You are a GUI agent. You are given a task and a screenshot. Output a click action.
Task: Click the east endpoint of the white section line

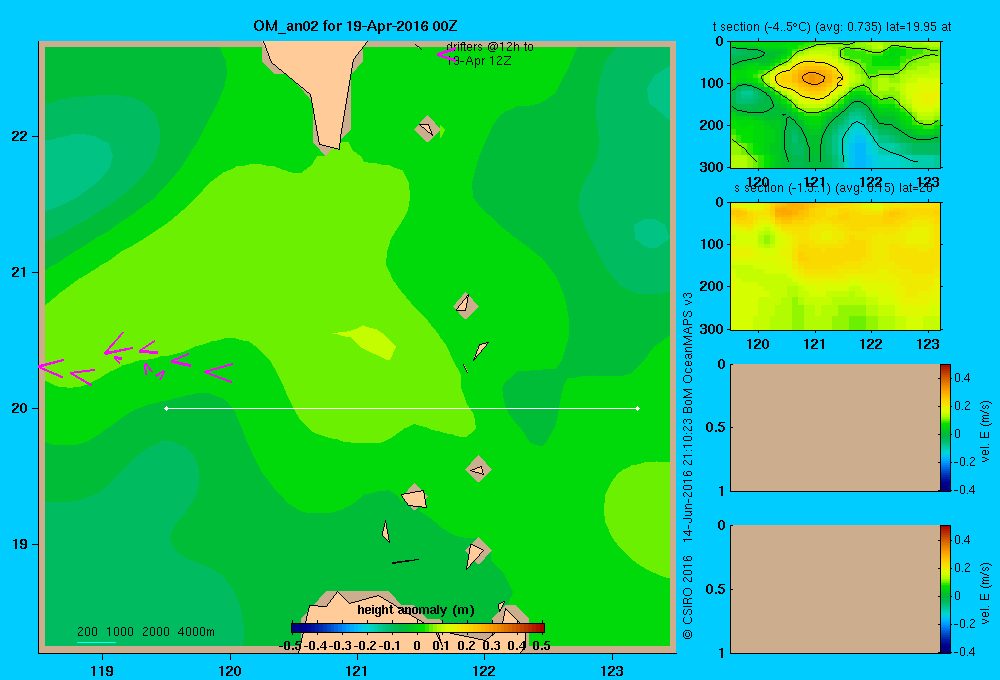tap(638, 408)
